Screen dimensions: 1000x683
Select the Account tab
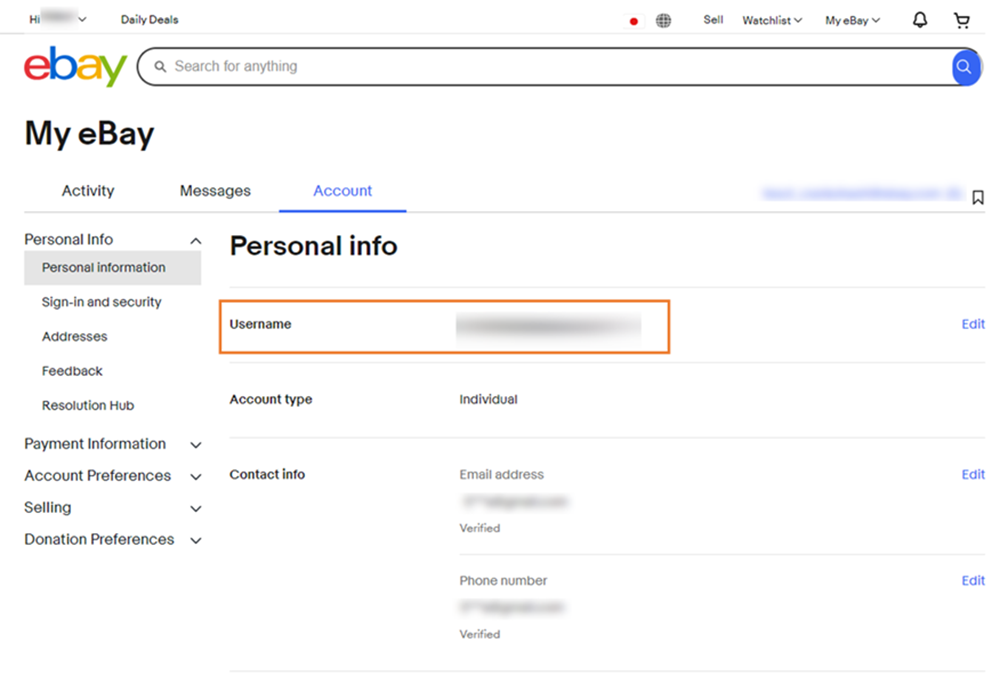click(342, 191)
